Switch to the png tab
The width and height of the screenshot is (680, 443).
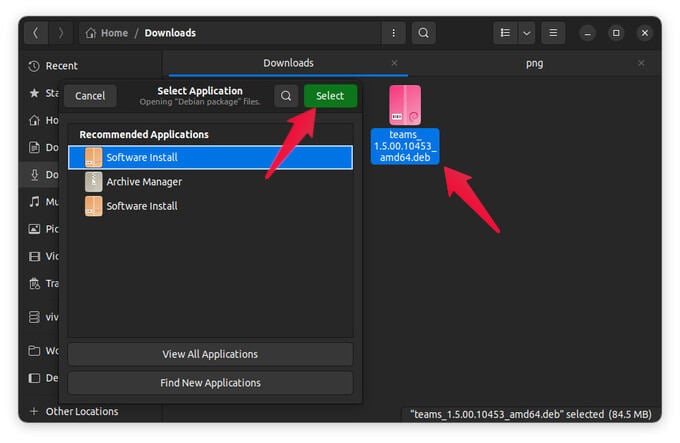(x=534, y=63)
